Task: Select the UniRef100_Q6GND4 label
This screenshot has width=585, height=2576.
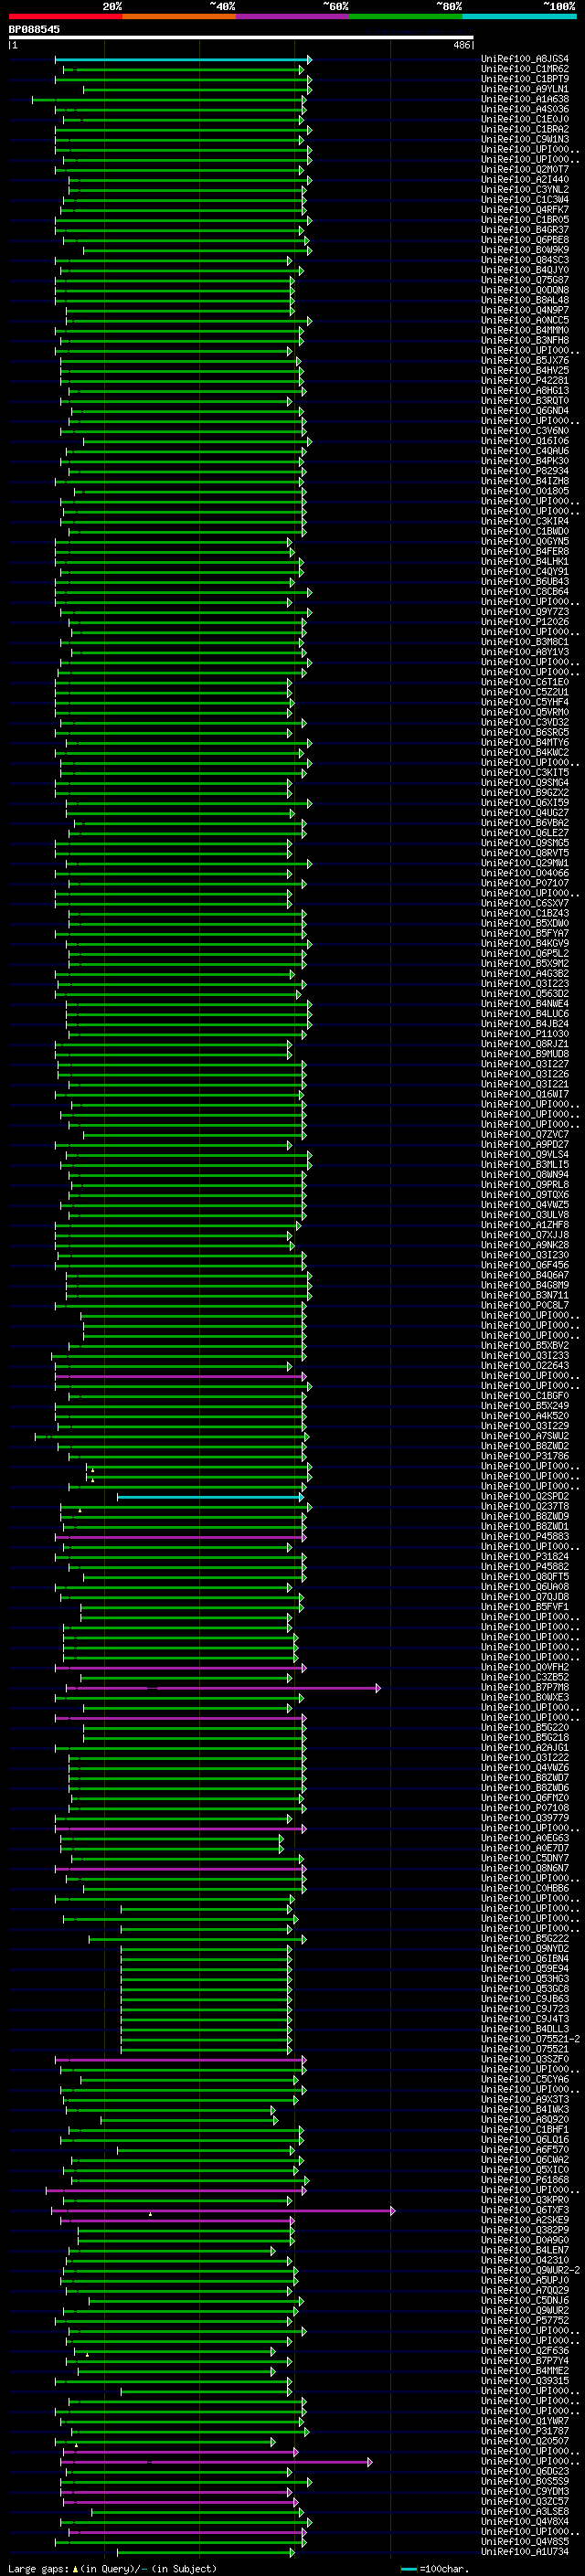Action: point(524,411)
